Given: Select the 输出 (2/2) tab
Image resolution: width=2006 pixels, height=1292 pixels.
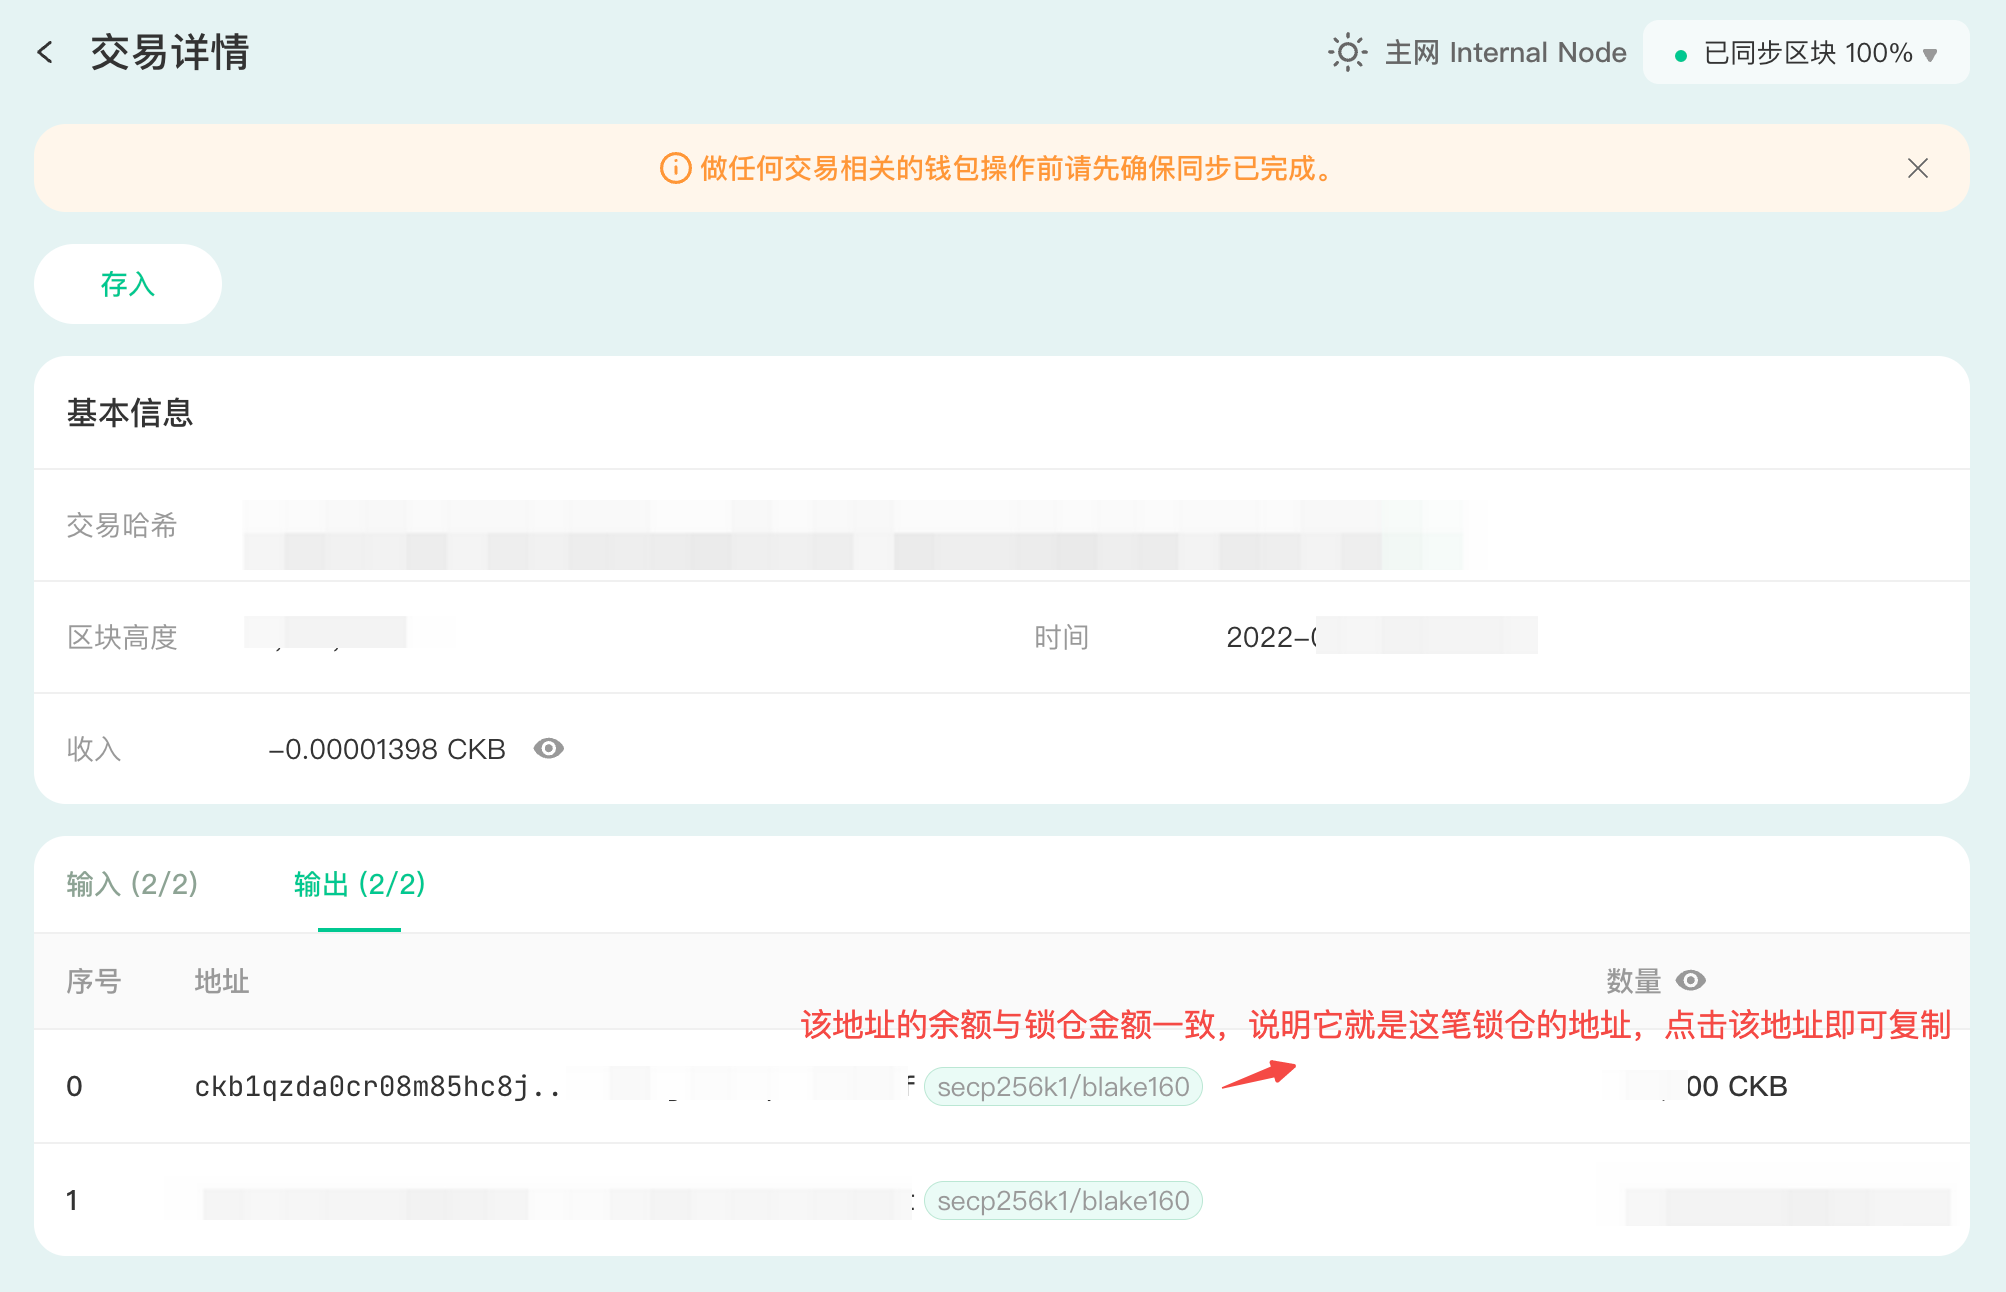Looking at the screenshot, I should coord(359,884).
